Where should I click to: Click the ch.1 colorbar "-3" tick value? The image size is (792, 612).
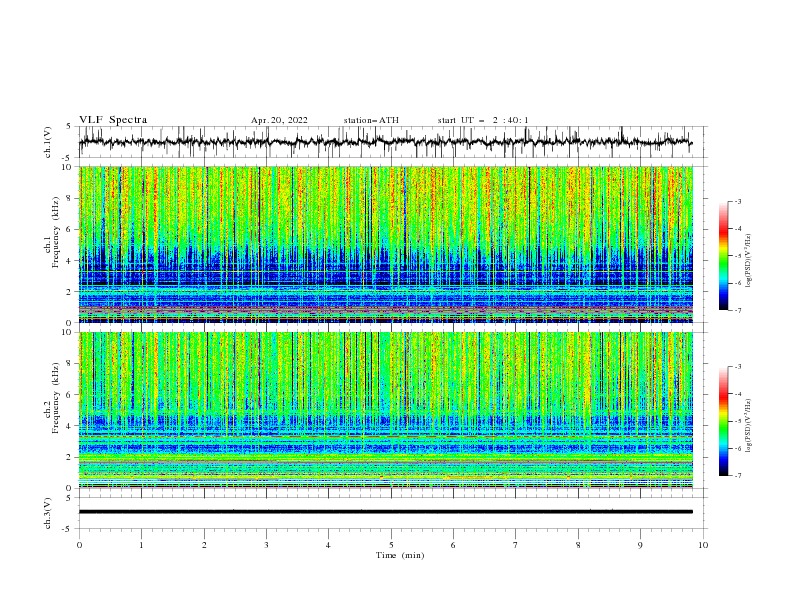737,201
